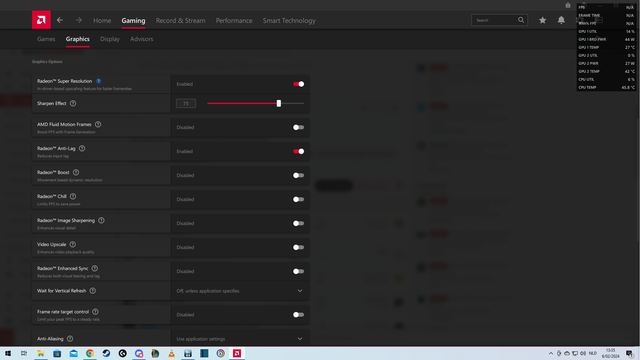
Task: Open the Windows Start menu
Action: click(8, 353)
